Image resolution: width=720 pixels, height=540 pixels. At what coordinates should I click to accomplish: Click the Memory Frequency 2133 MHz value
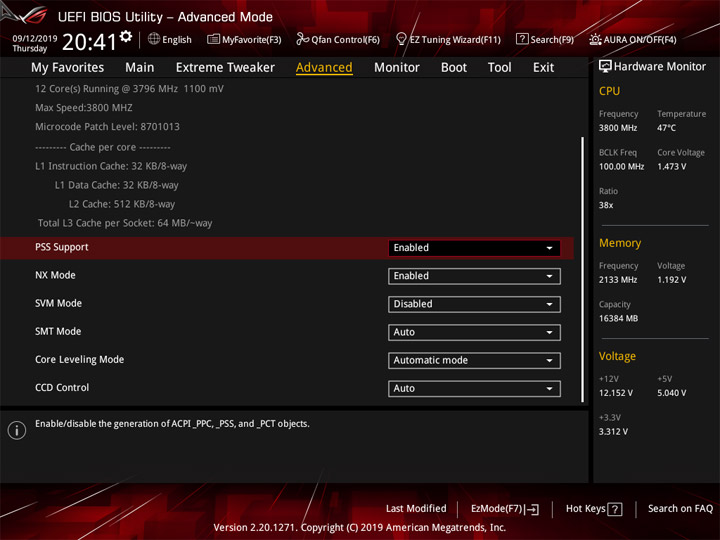click(x=618, y=280)
